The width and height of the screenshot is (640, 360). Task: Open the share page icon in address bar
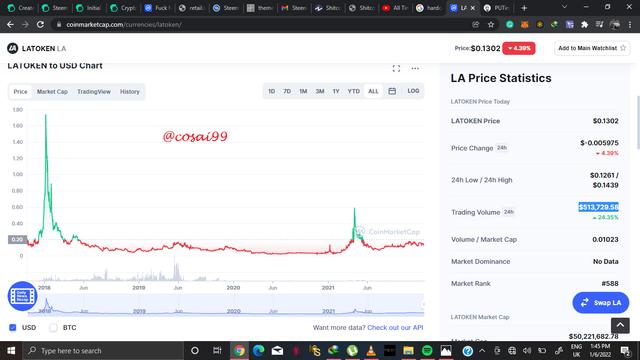point(476,24)
